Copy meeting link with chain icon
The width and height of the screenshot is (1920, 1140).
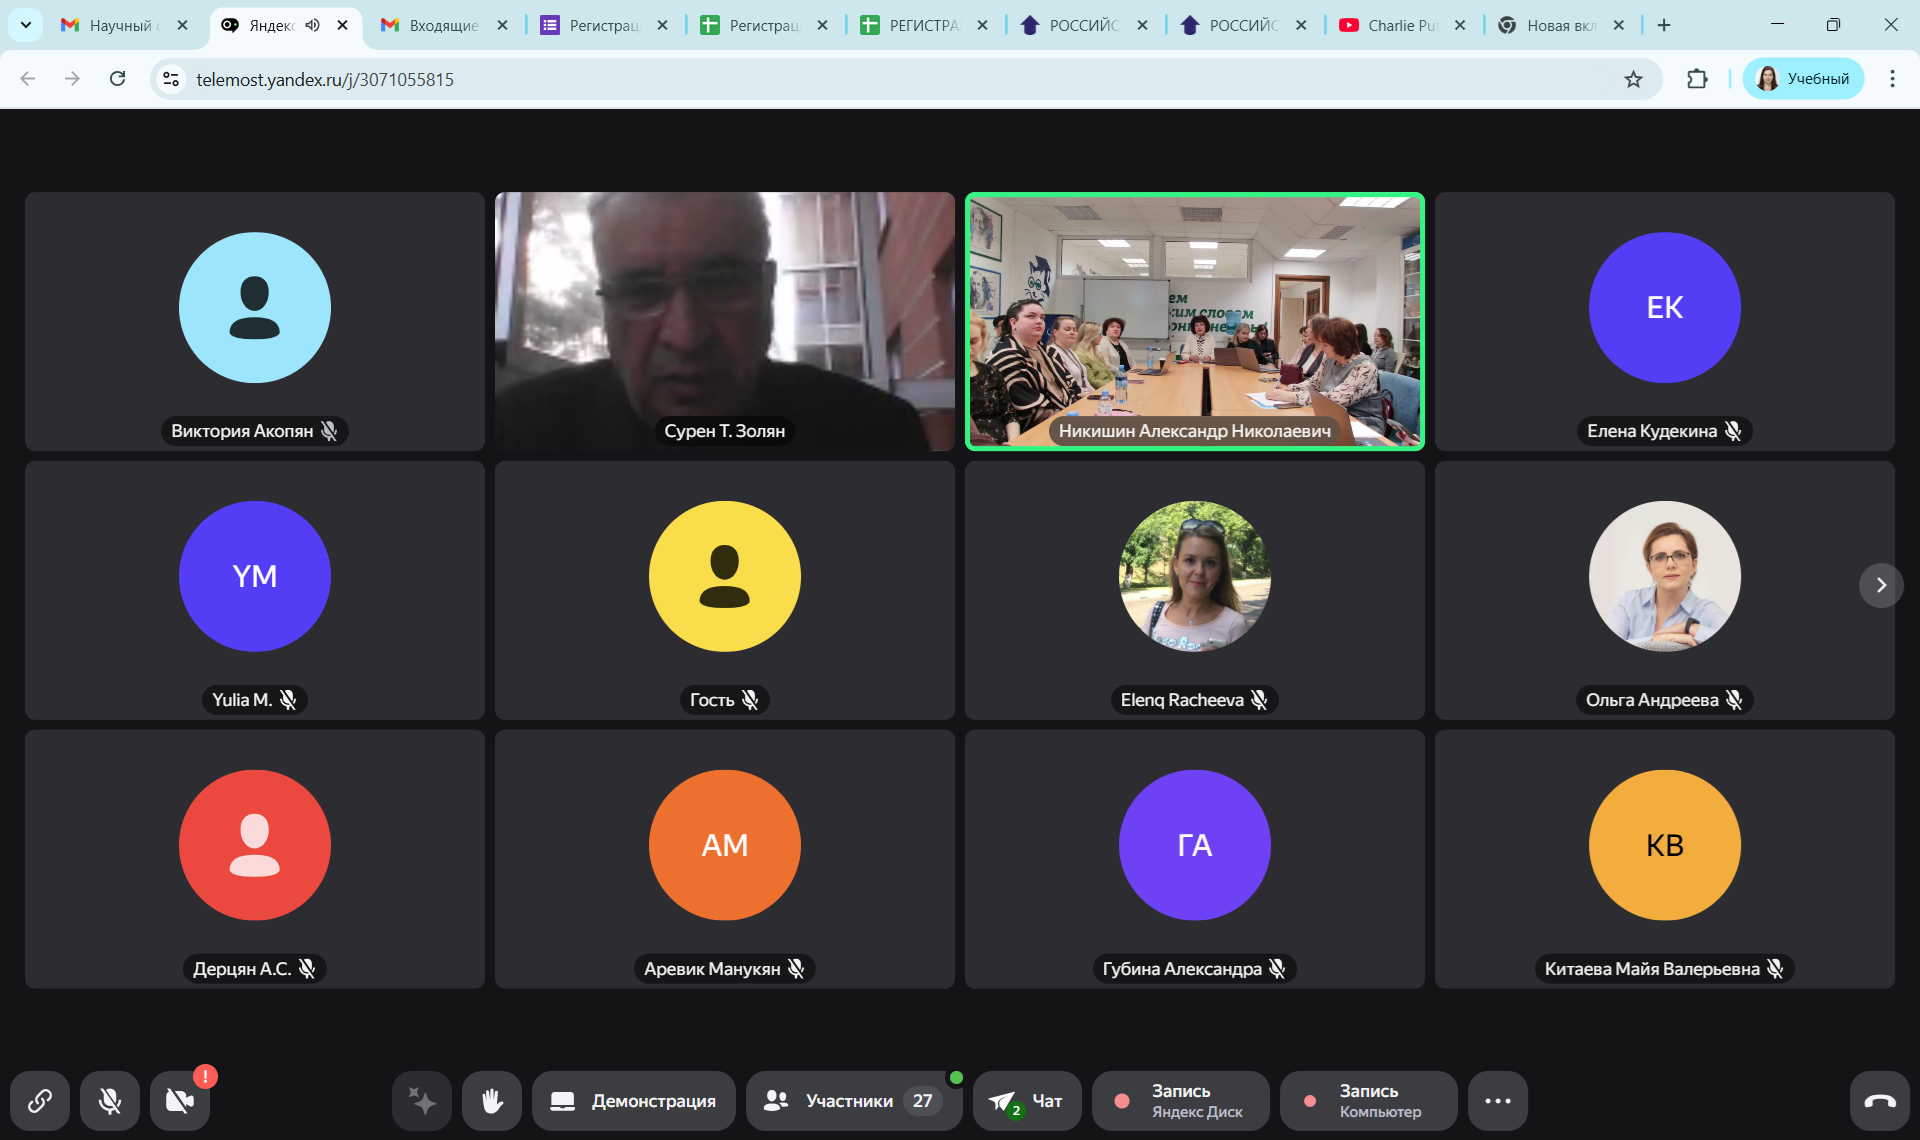(x=40, y=1101)
